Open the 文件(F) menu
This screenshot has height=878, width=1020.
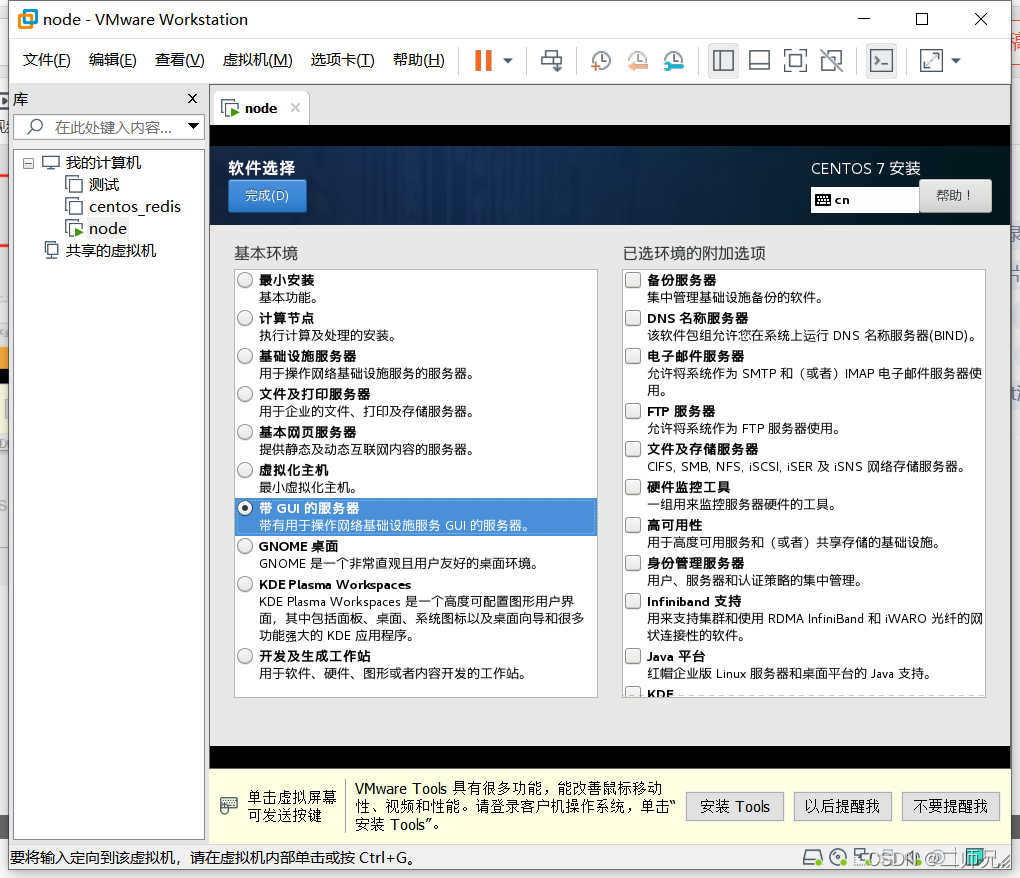47,60
